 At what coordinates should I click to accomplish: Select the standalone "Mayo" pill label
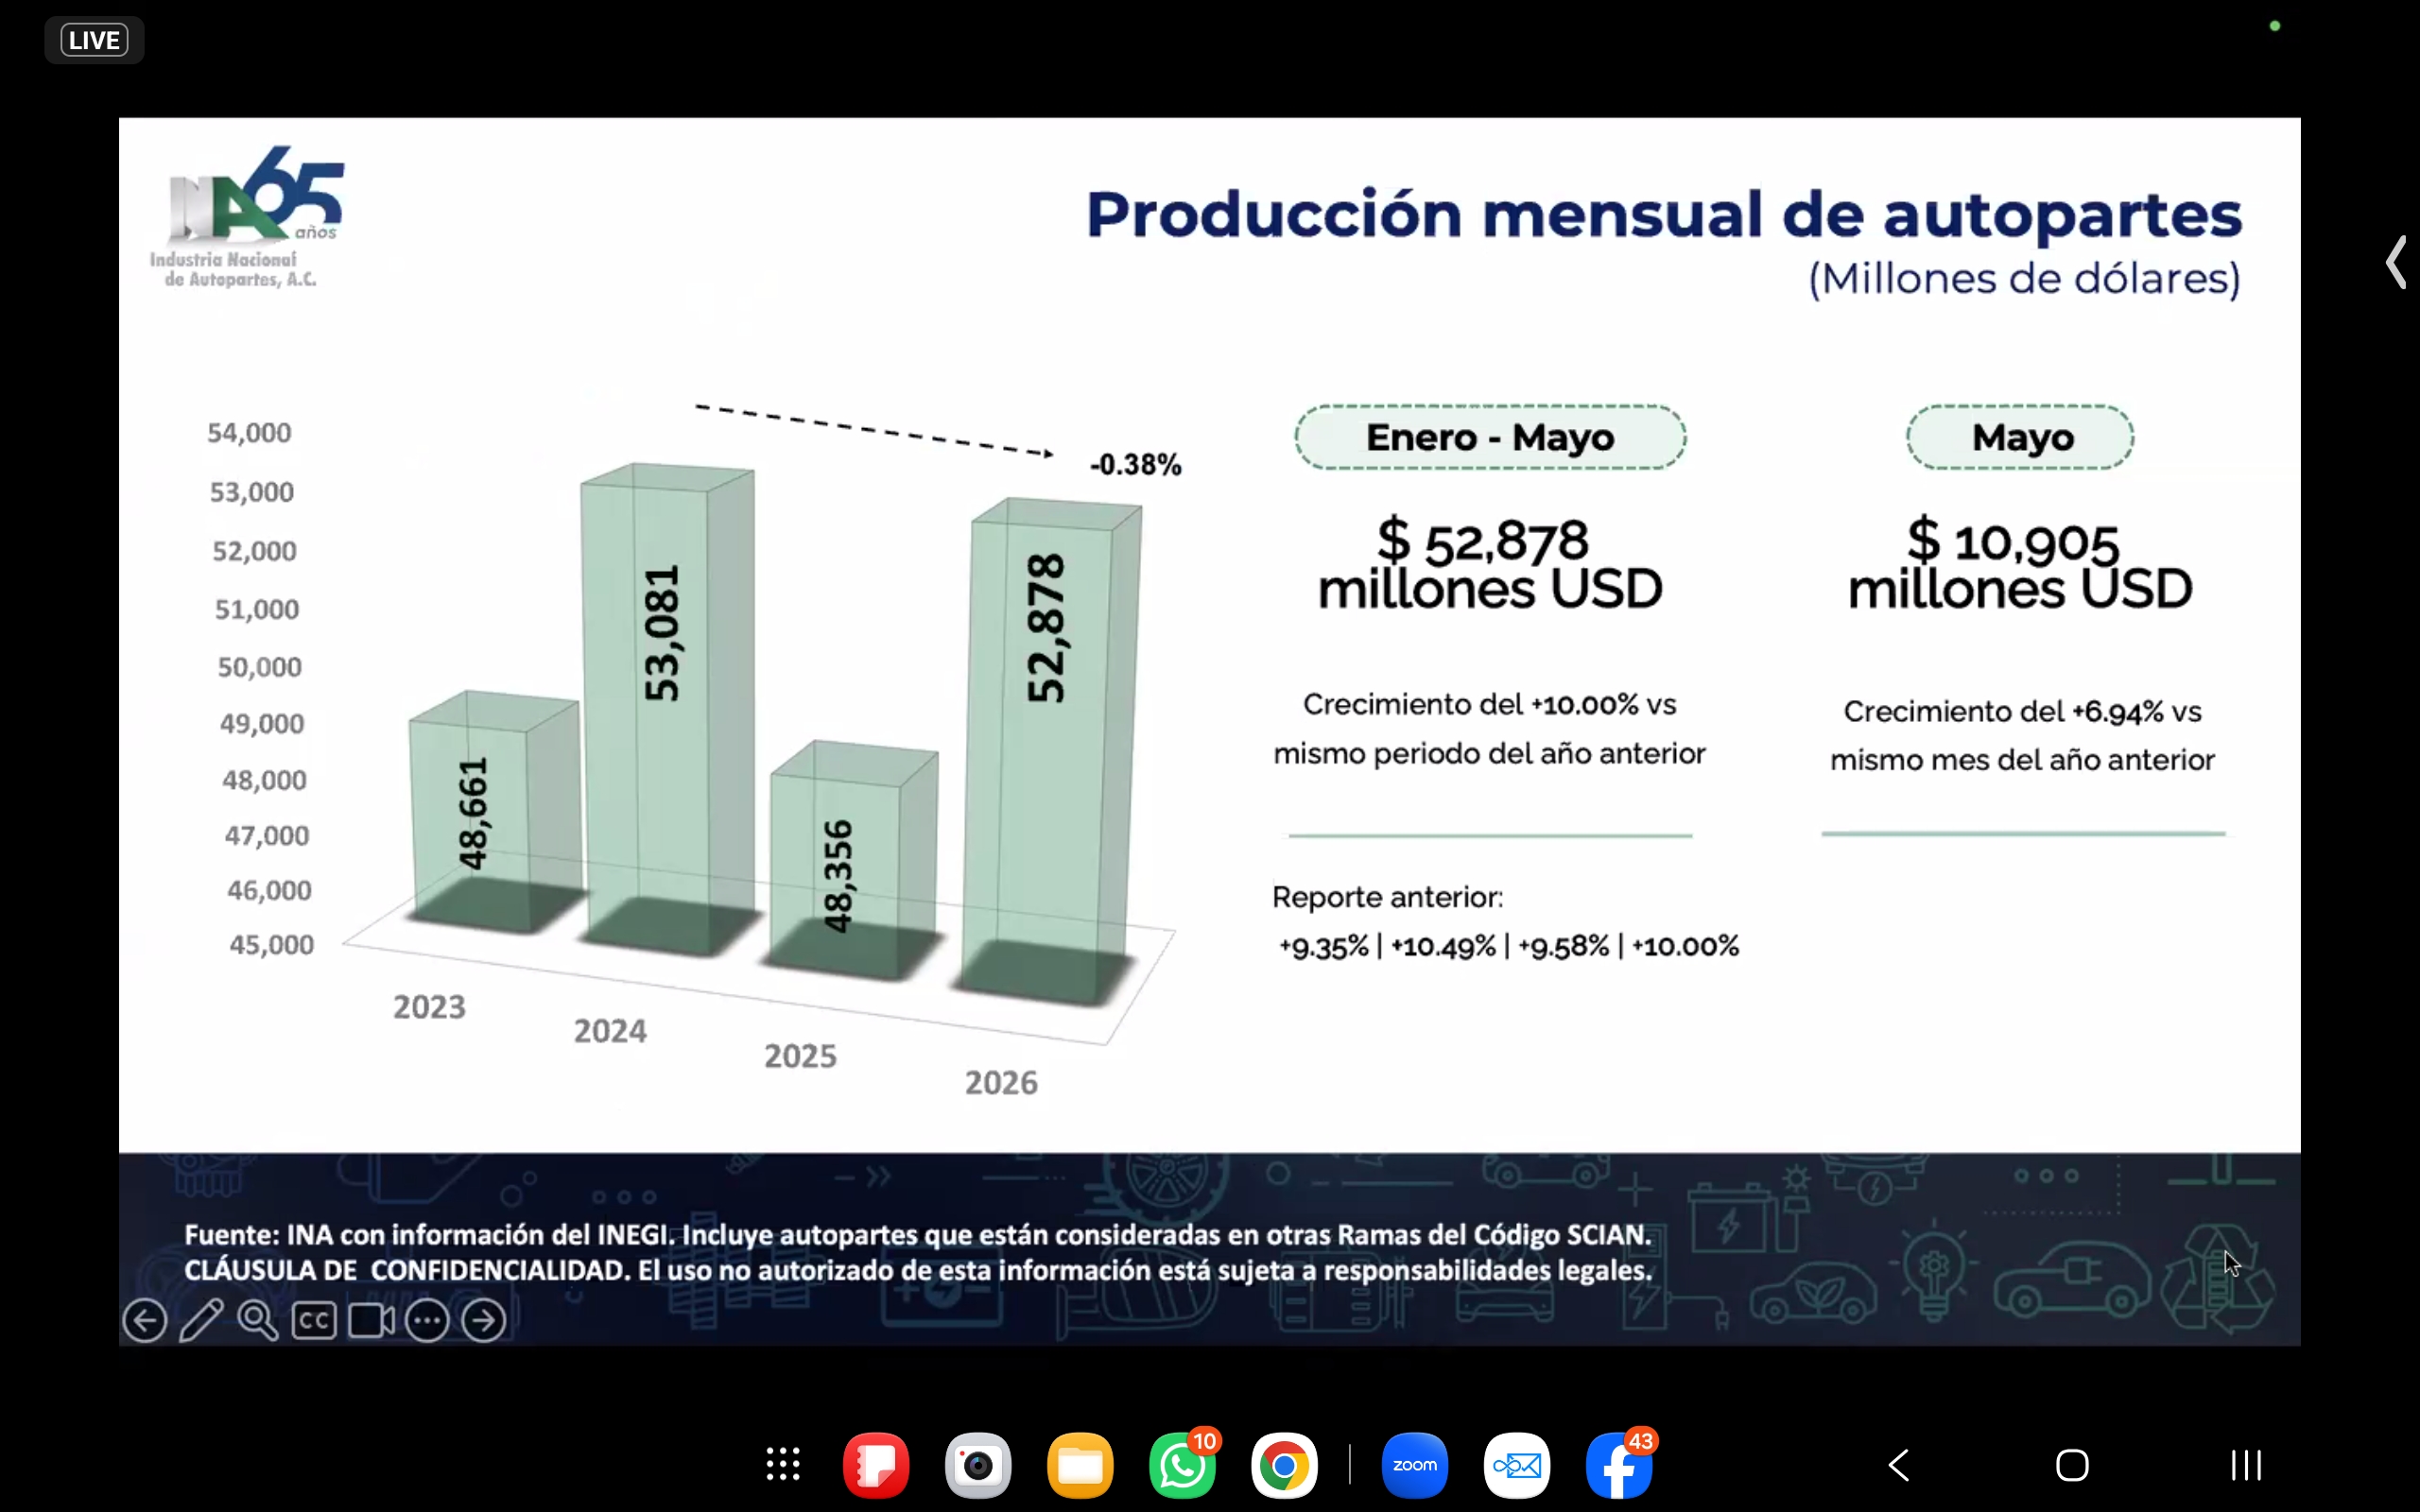tap(2020, 437)
